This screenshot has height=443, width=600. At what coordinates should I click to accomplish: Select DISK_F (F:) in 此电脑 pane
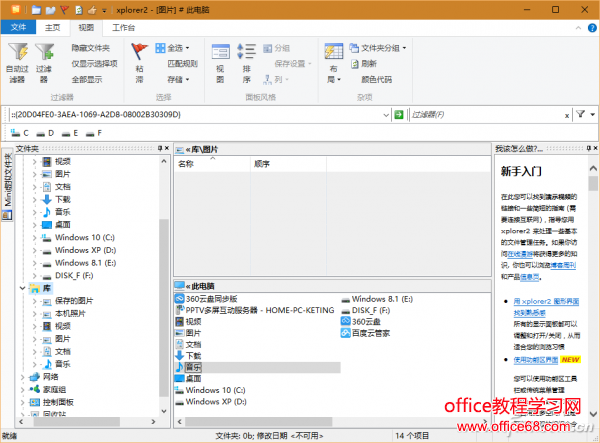tap(366, 310)
